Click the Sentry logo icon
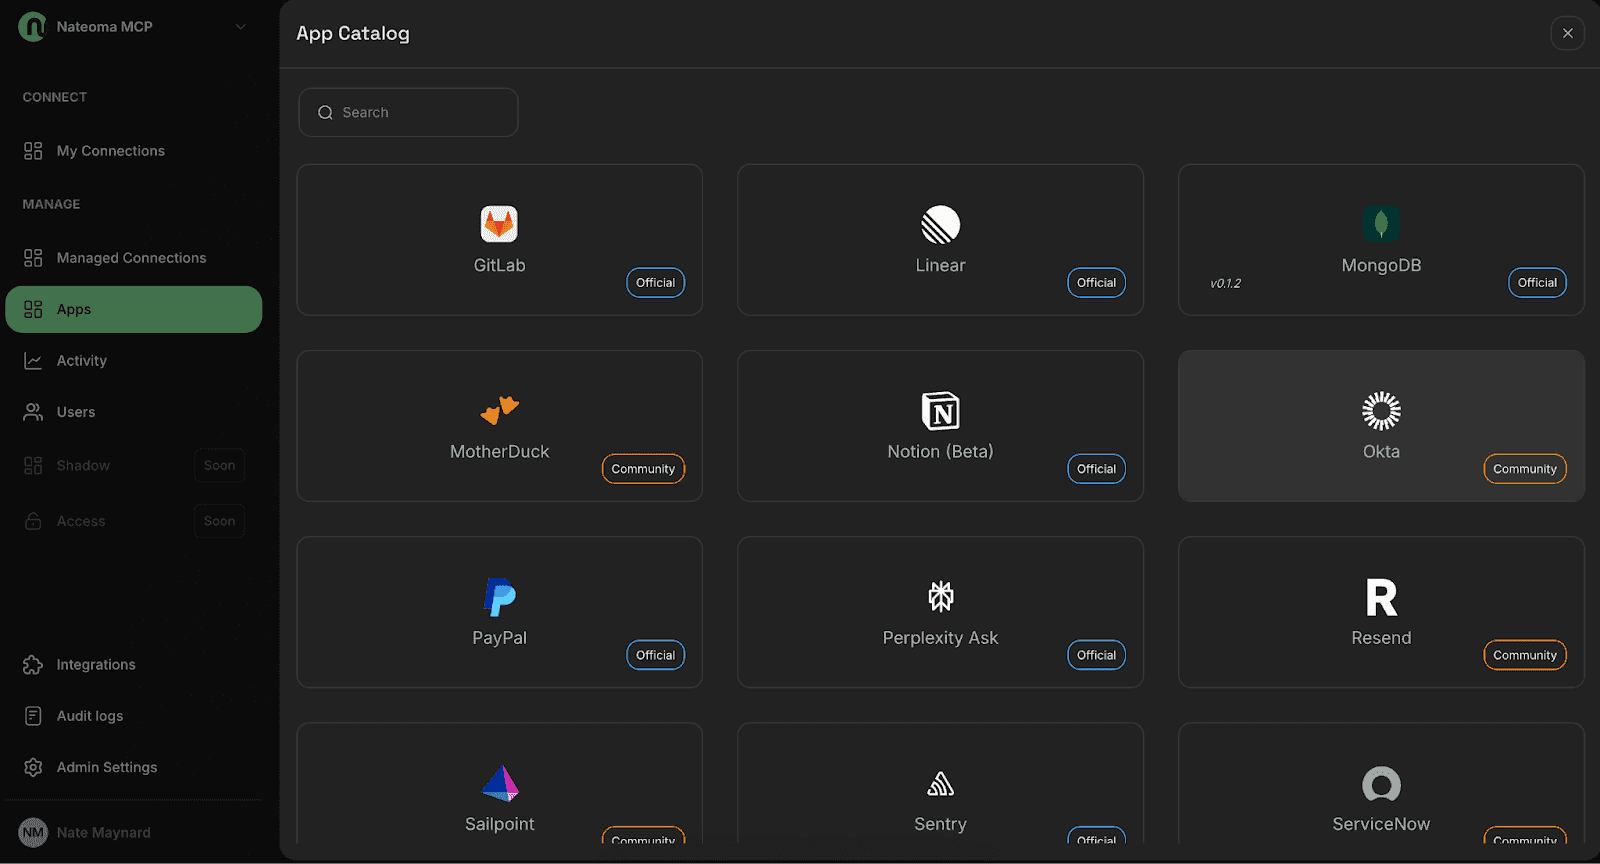This screenshot has height=864, width=1600. [x=940, y=784]
